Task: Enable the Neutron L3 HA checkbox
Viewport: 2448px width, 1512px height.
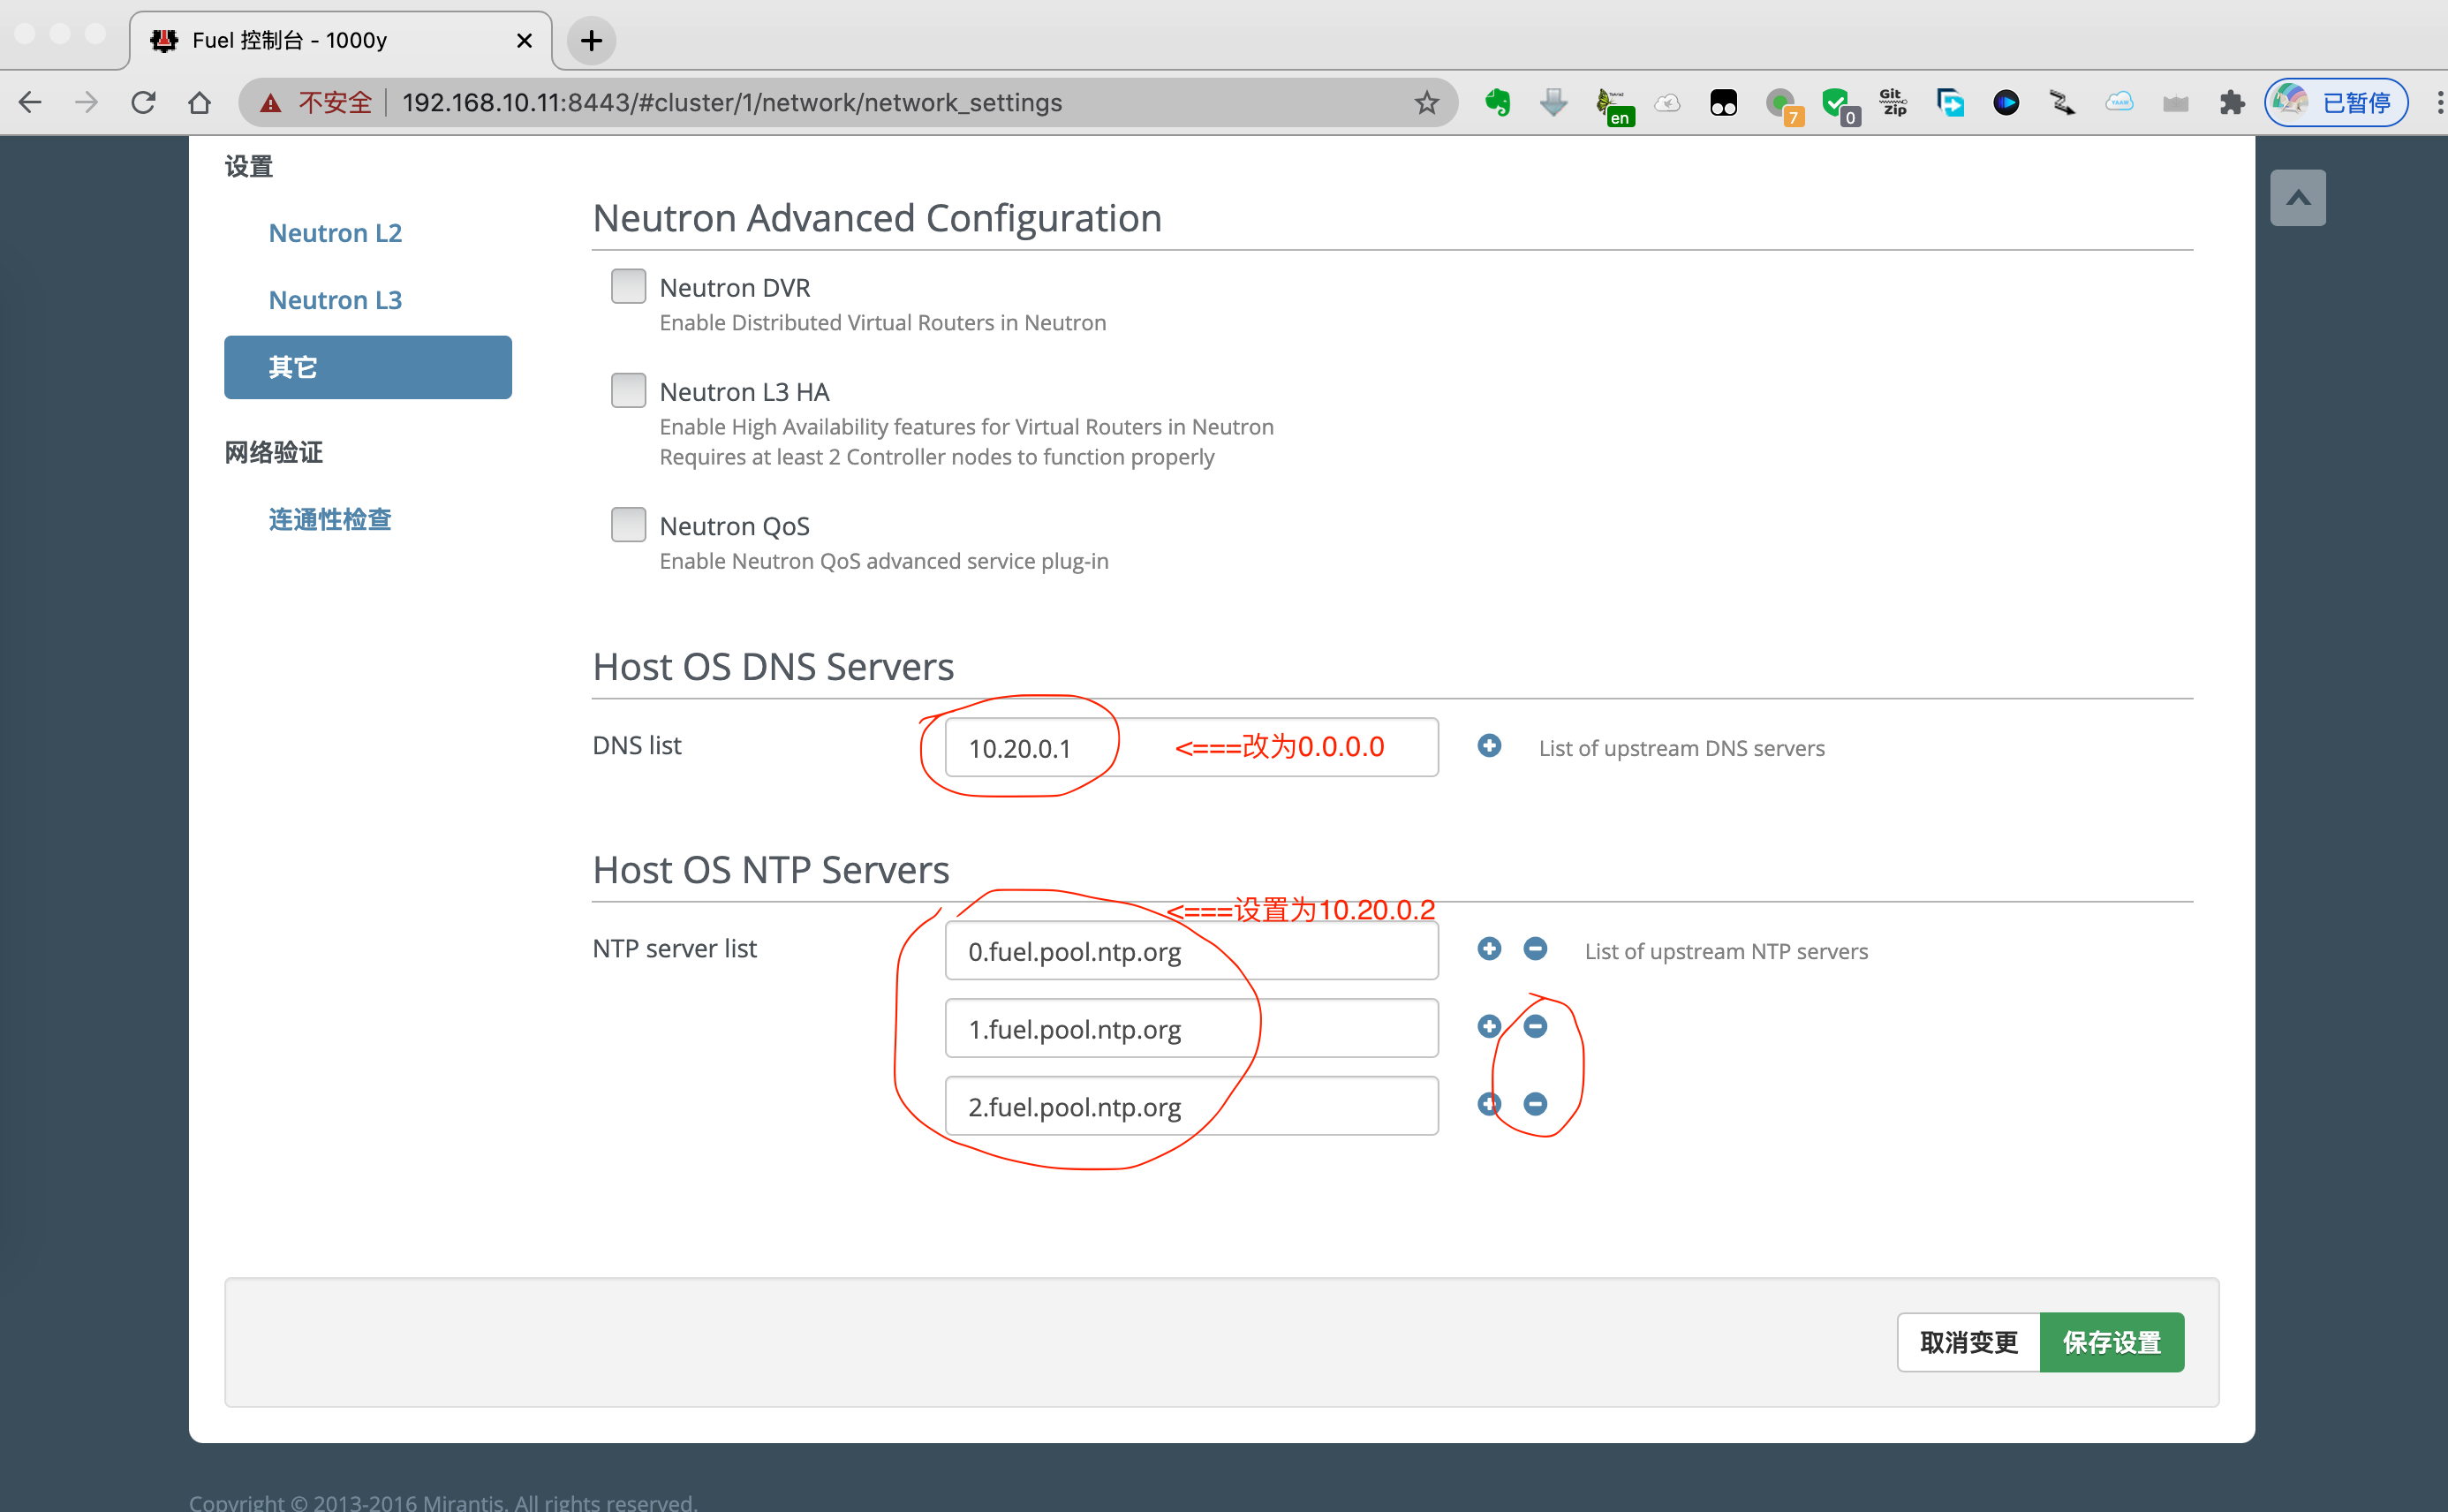Action: (628, 390)
